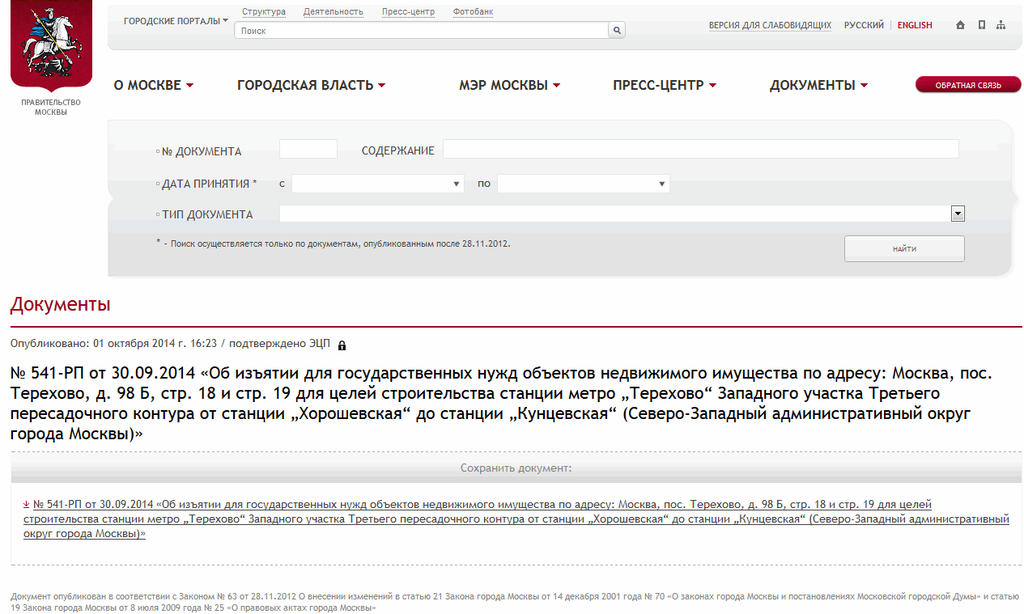This screenshot has height=614, width=1024.
Task: Click the Тип документа label
Action: point(207,214)
